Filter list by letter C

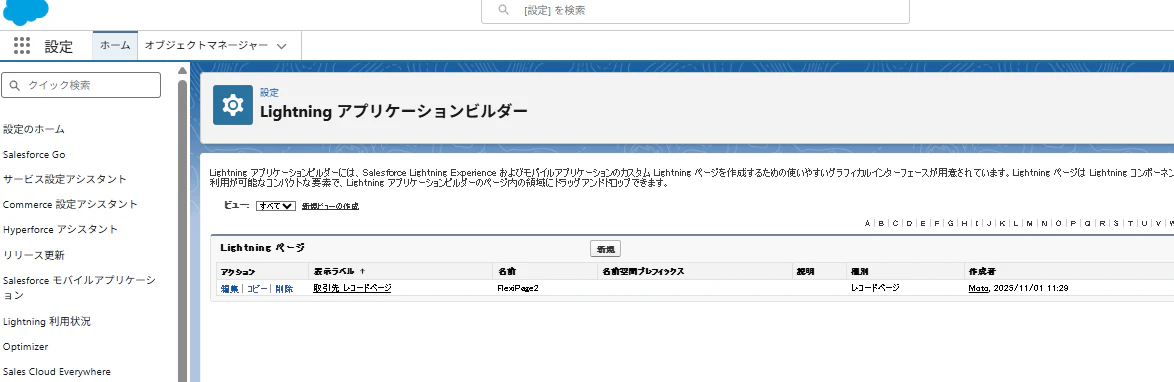(895, 223)
